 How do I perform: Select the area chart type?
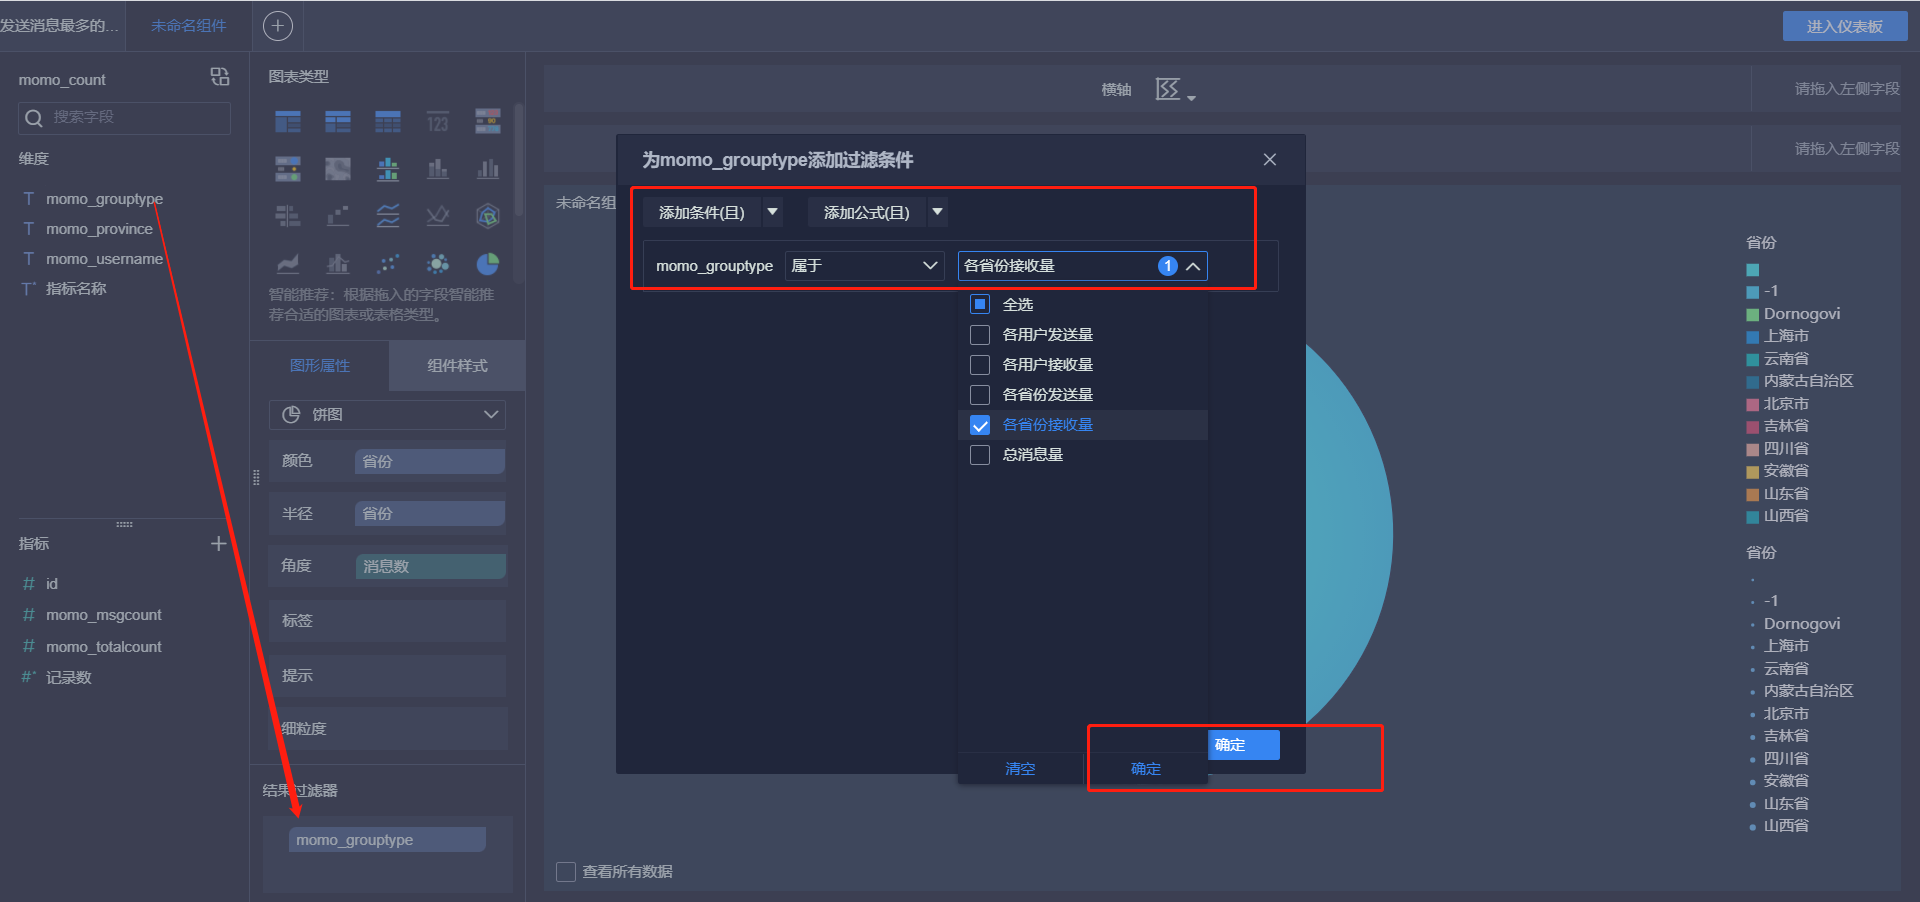(288, 264)
